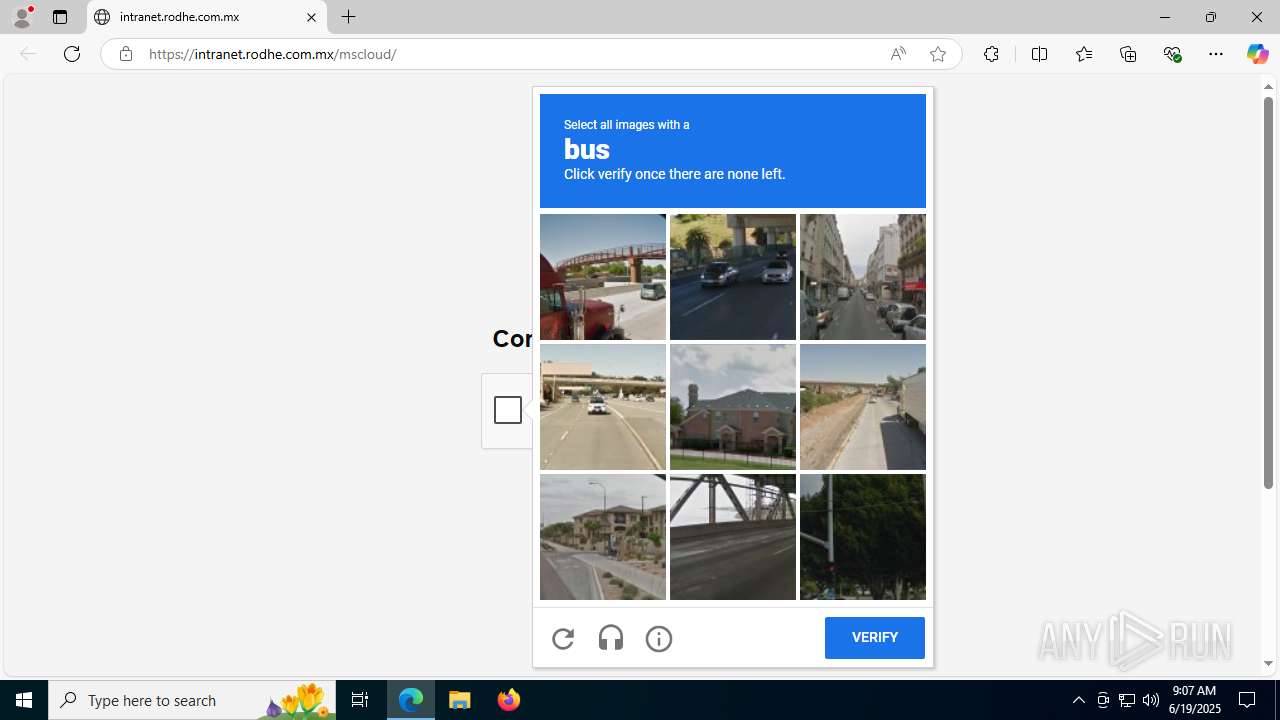Switch to intranet.rodhe.com.mx tab

pos(207,17)
